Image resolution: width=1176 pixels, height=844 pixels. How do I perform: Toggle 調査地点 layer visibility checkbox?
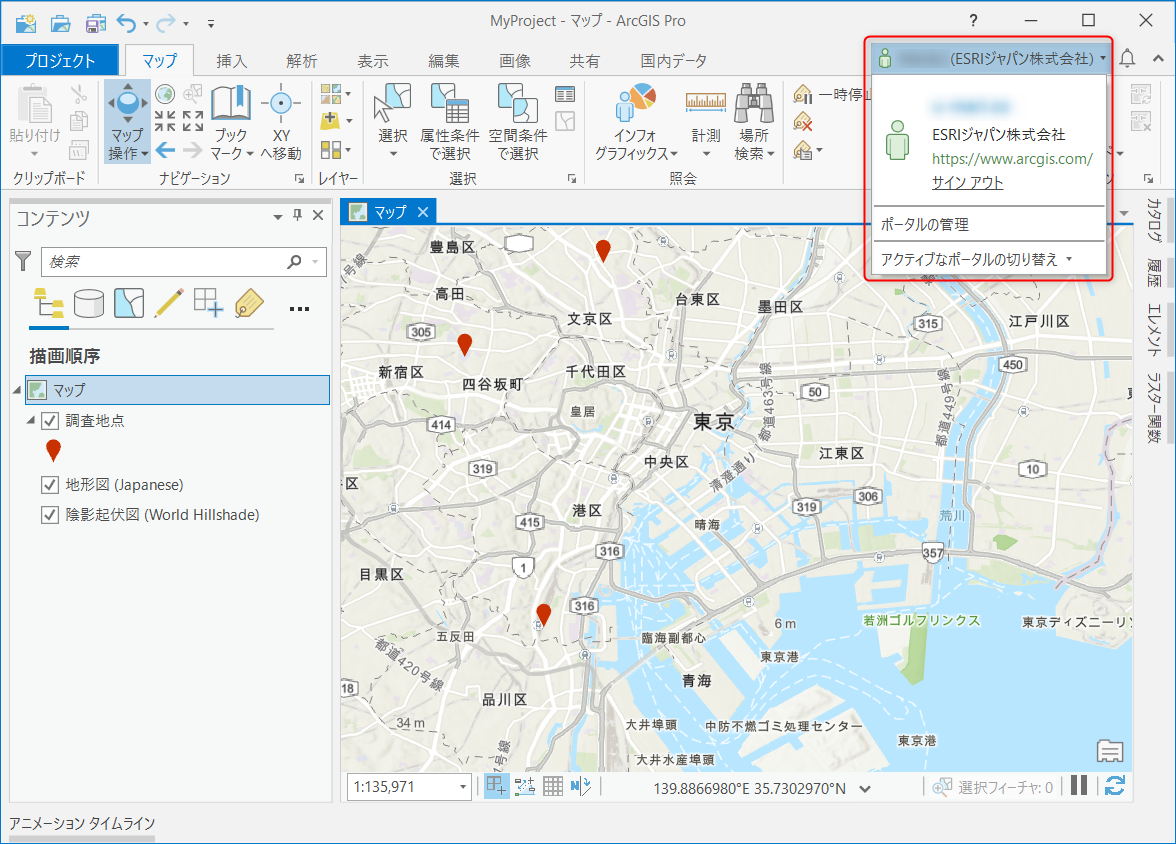click(x=50, y=421)
